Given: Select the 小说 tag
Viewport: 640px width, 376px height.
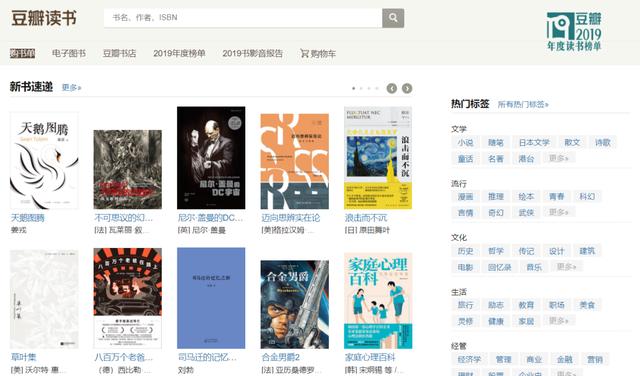Looking at the screenshot, I should pos(465,142).
